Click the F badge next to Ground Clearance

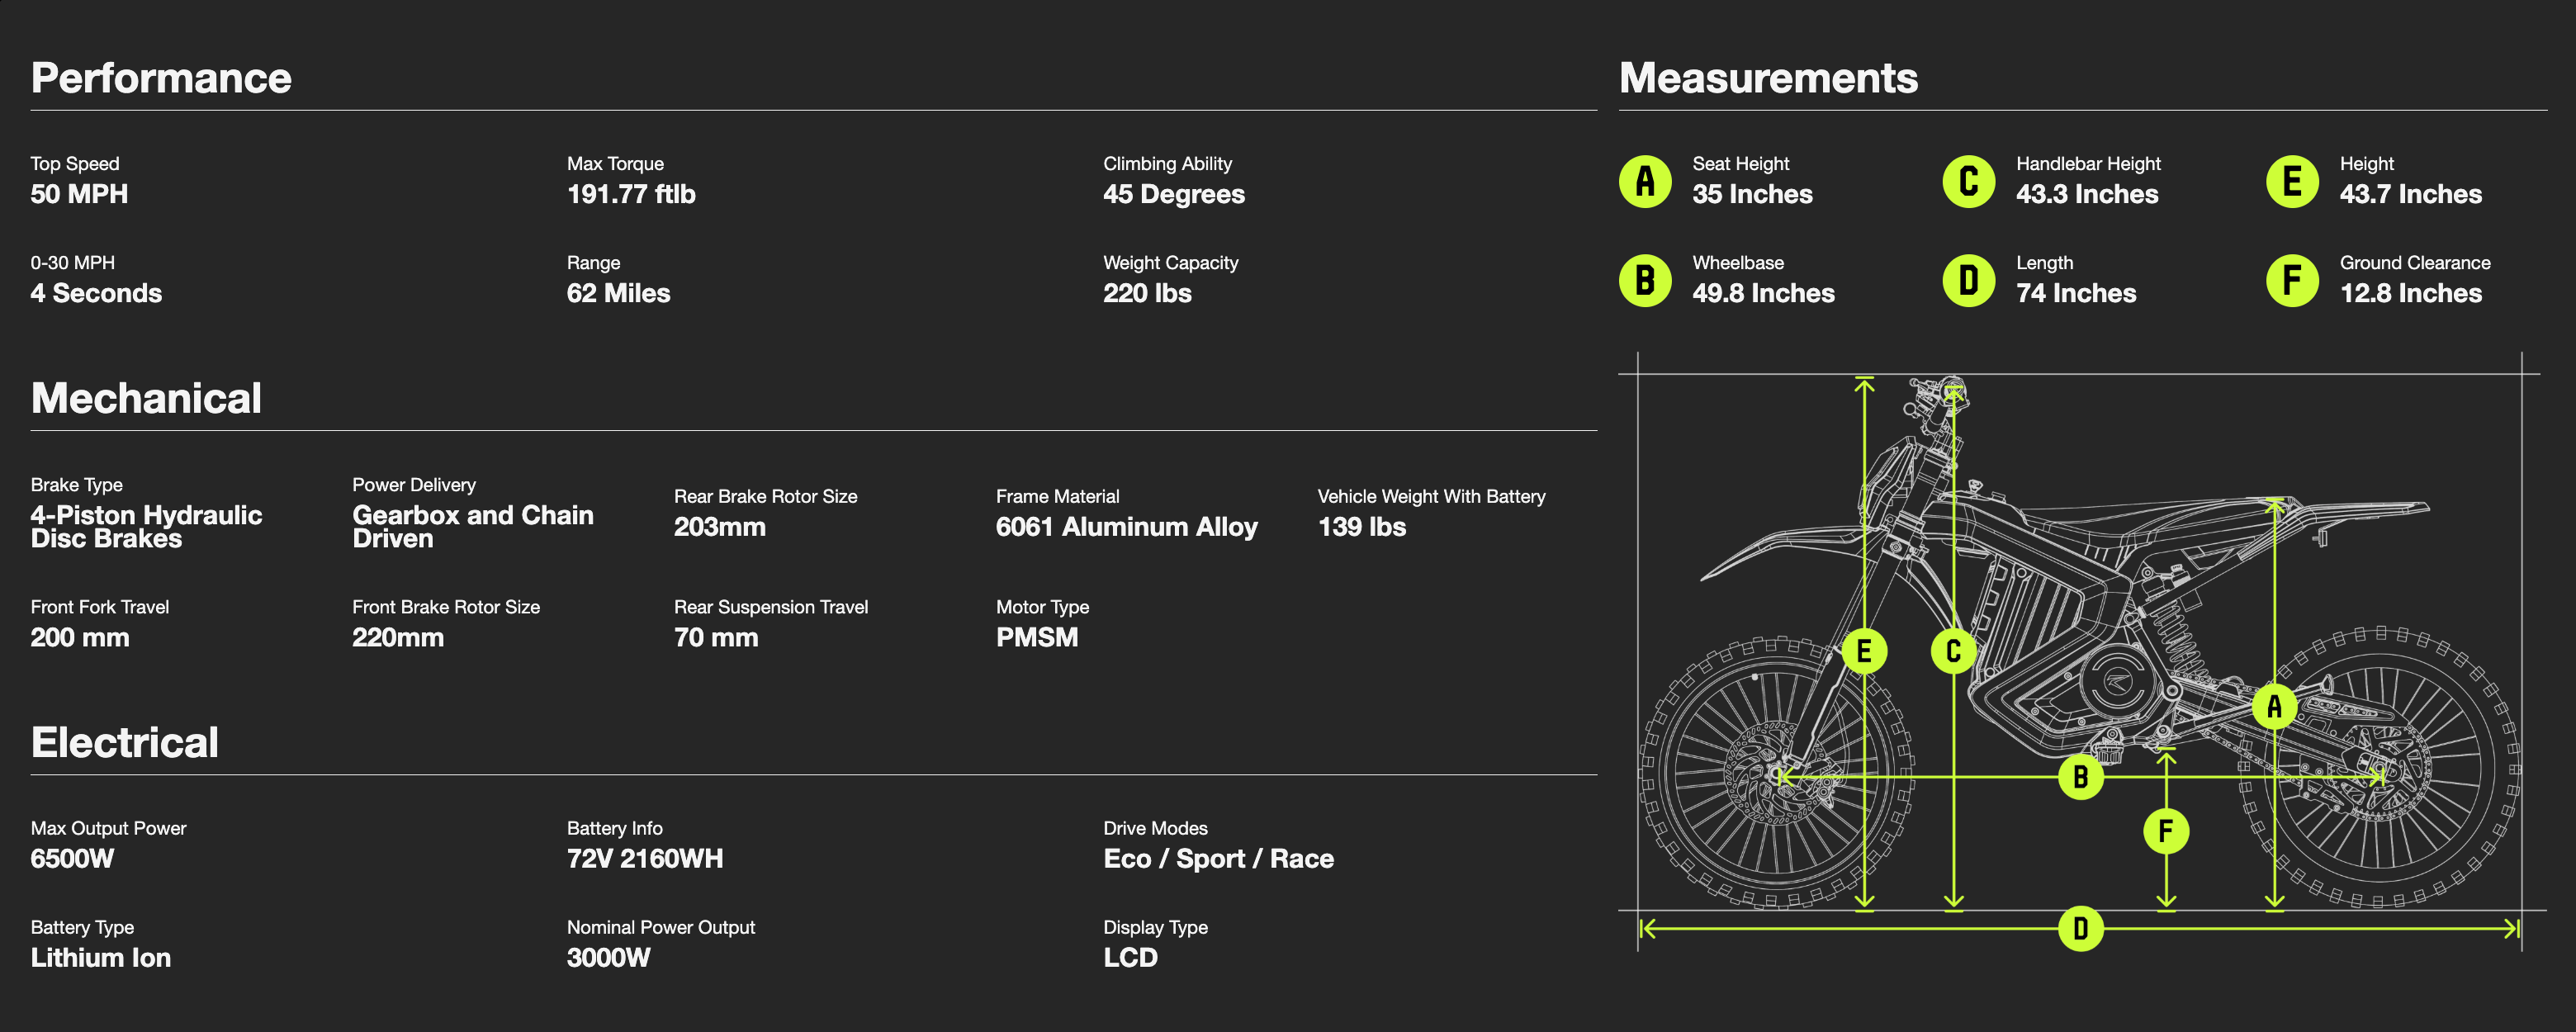(x=2292, y=281)
